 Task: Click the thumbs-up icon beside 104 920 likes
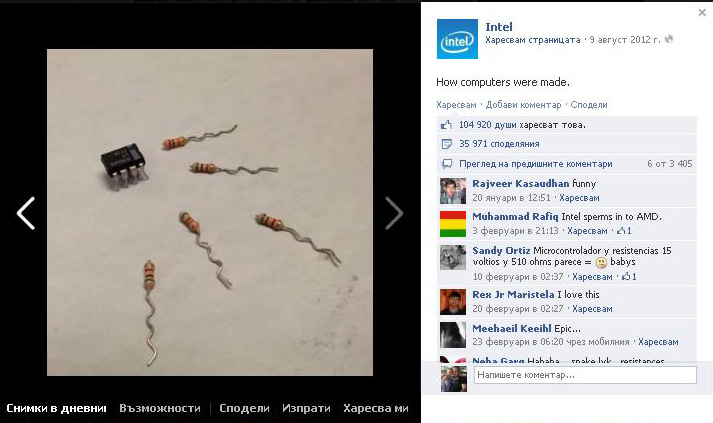pyautogui.click(x=447, y=125)
